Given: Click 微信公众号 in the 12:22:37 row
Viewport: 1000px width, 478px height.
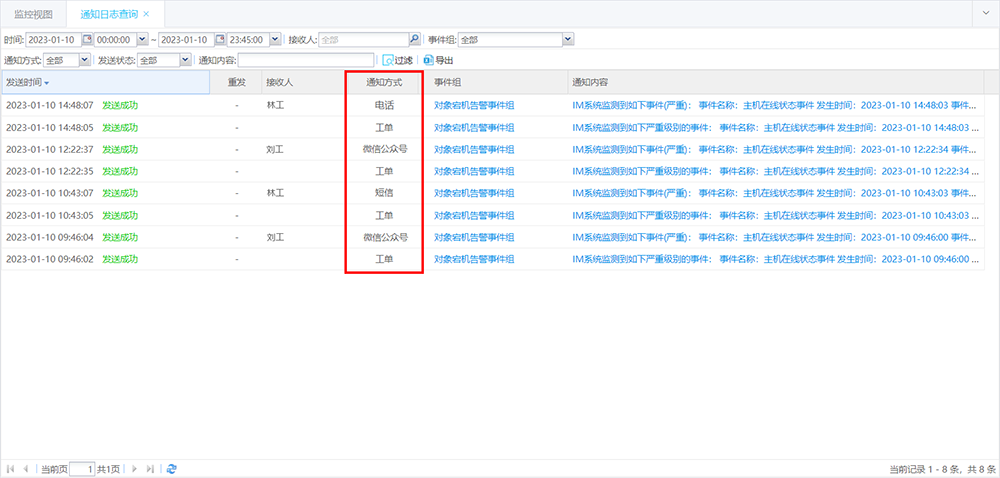Looking at the screenshot, I should [x=384, y=149].
